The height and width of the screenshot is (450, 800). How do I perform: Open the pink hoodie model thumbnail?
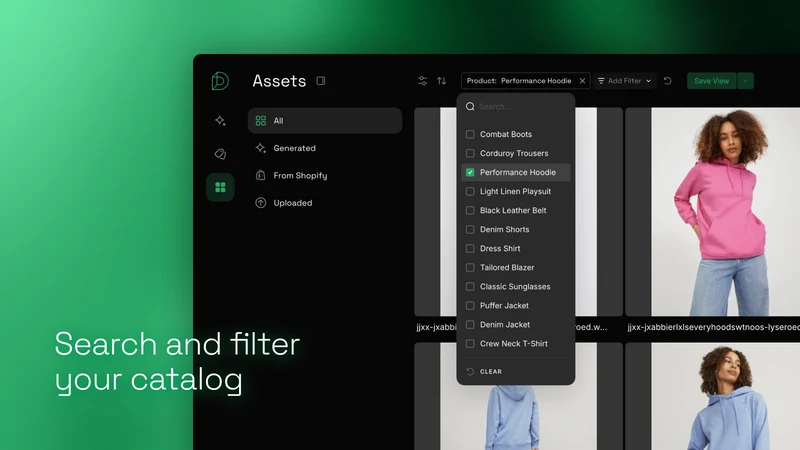(713, 212)
